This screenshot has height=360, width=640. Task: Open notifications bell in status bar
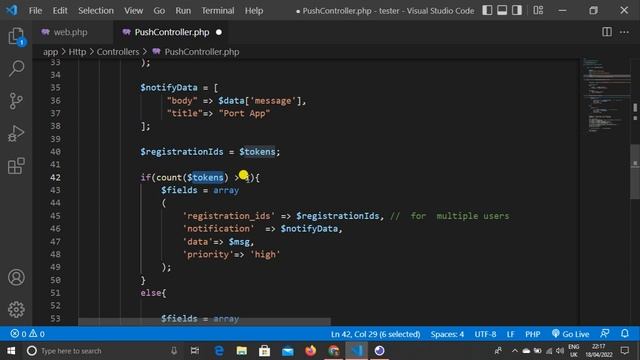click(625, 333)
